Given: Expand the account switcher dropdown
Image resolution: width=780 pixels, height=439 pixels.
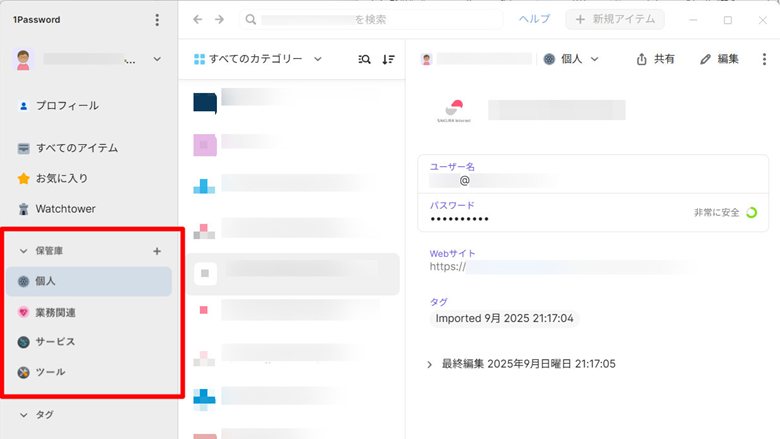Looking at the screenshot, I should [x=157, y=60].
